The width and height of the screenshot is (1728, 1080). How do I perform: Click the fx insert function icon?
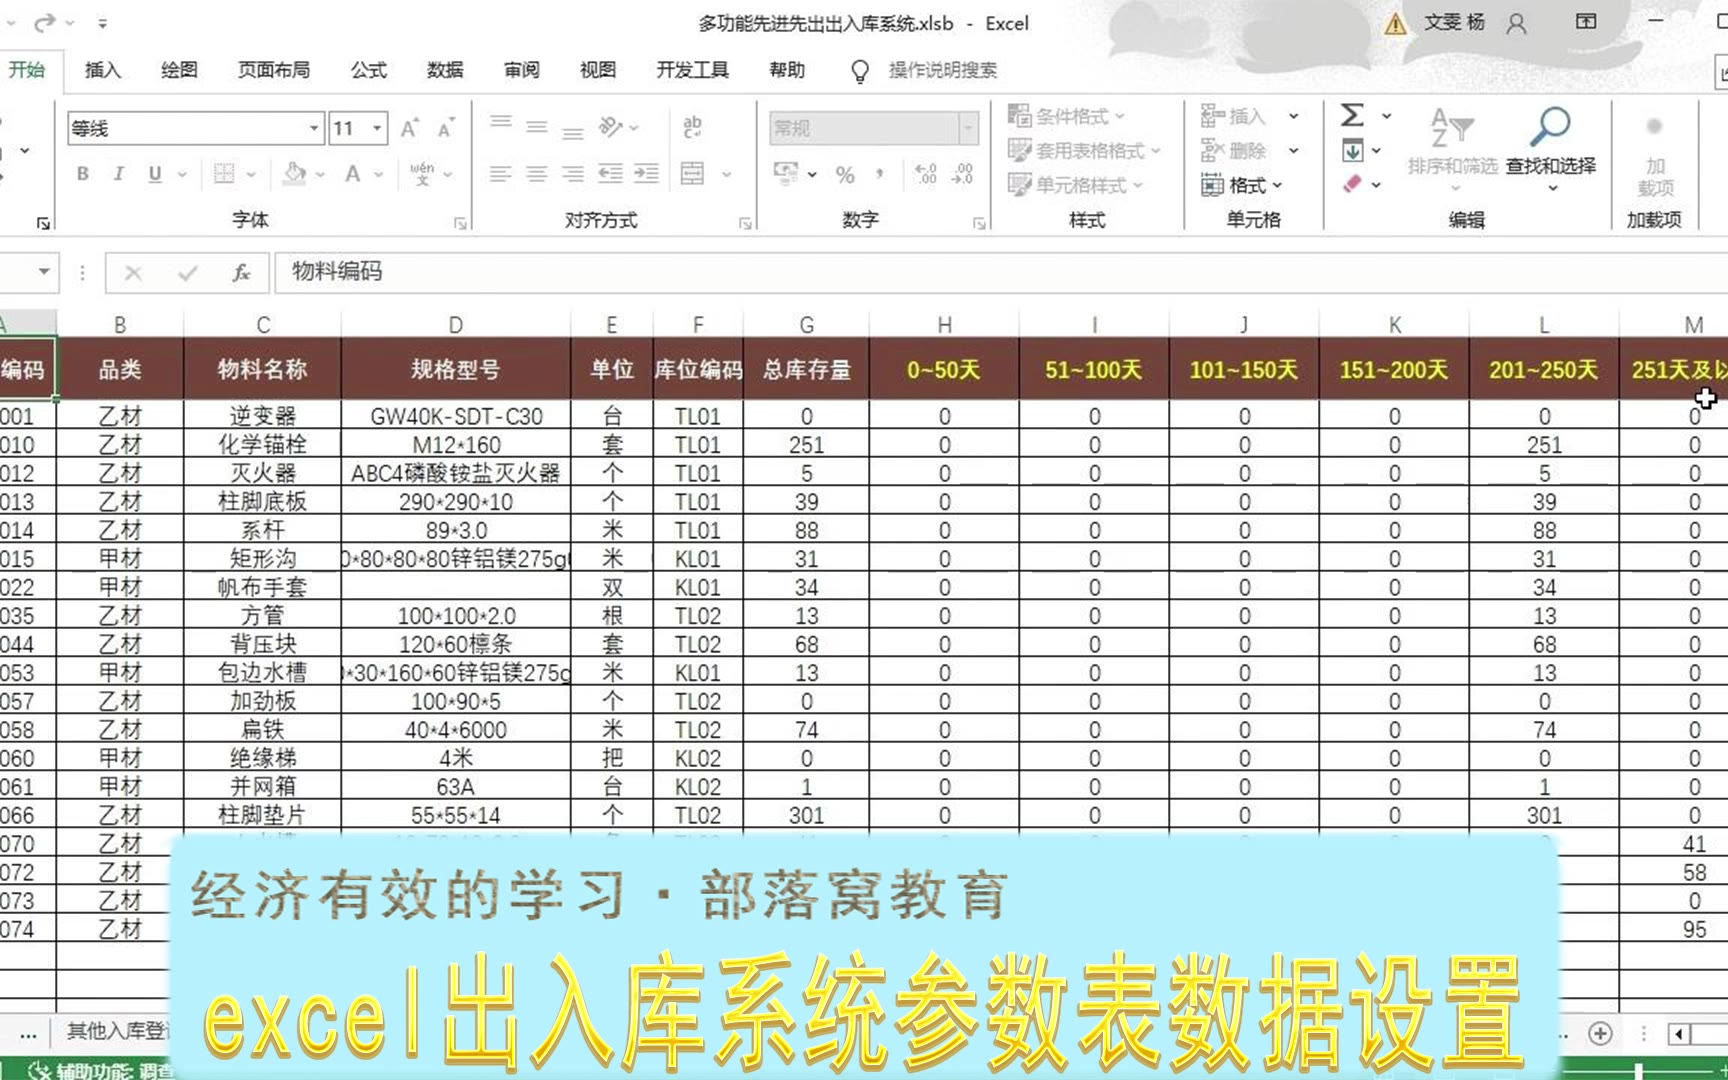pos(241,272)
